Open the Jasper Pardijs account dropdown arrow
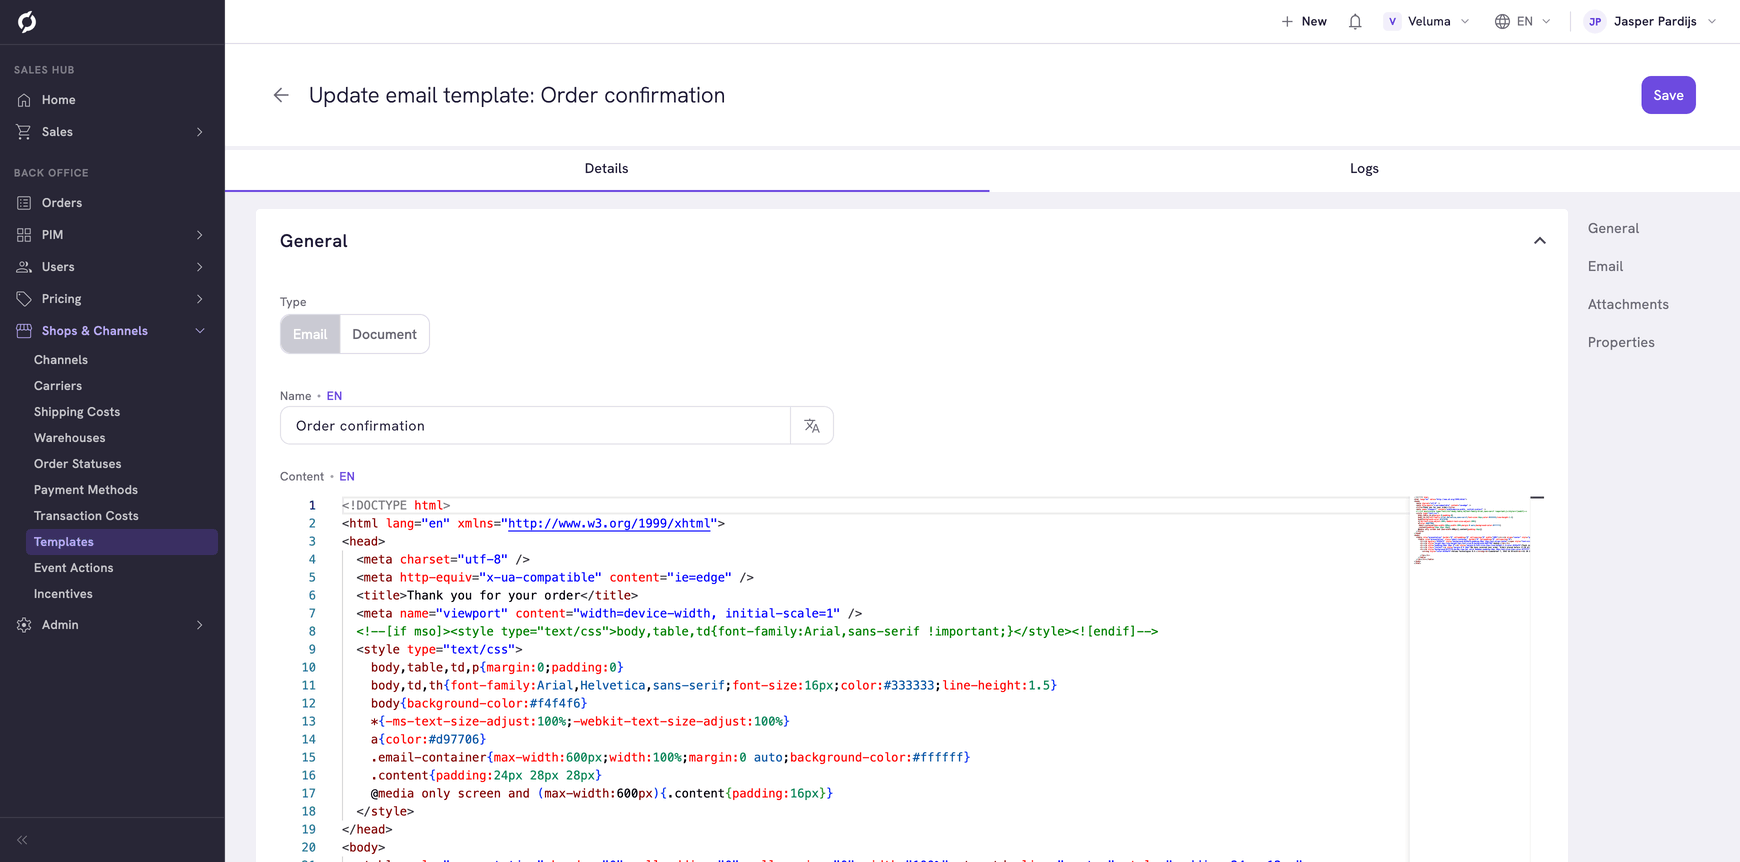The image size is (1740, 862). (1712, 22)
